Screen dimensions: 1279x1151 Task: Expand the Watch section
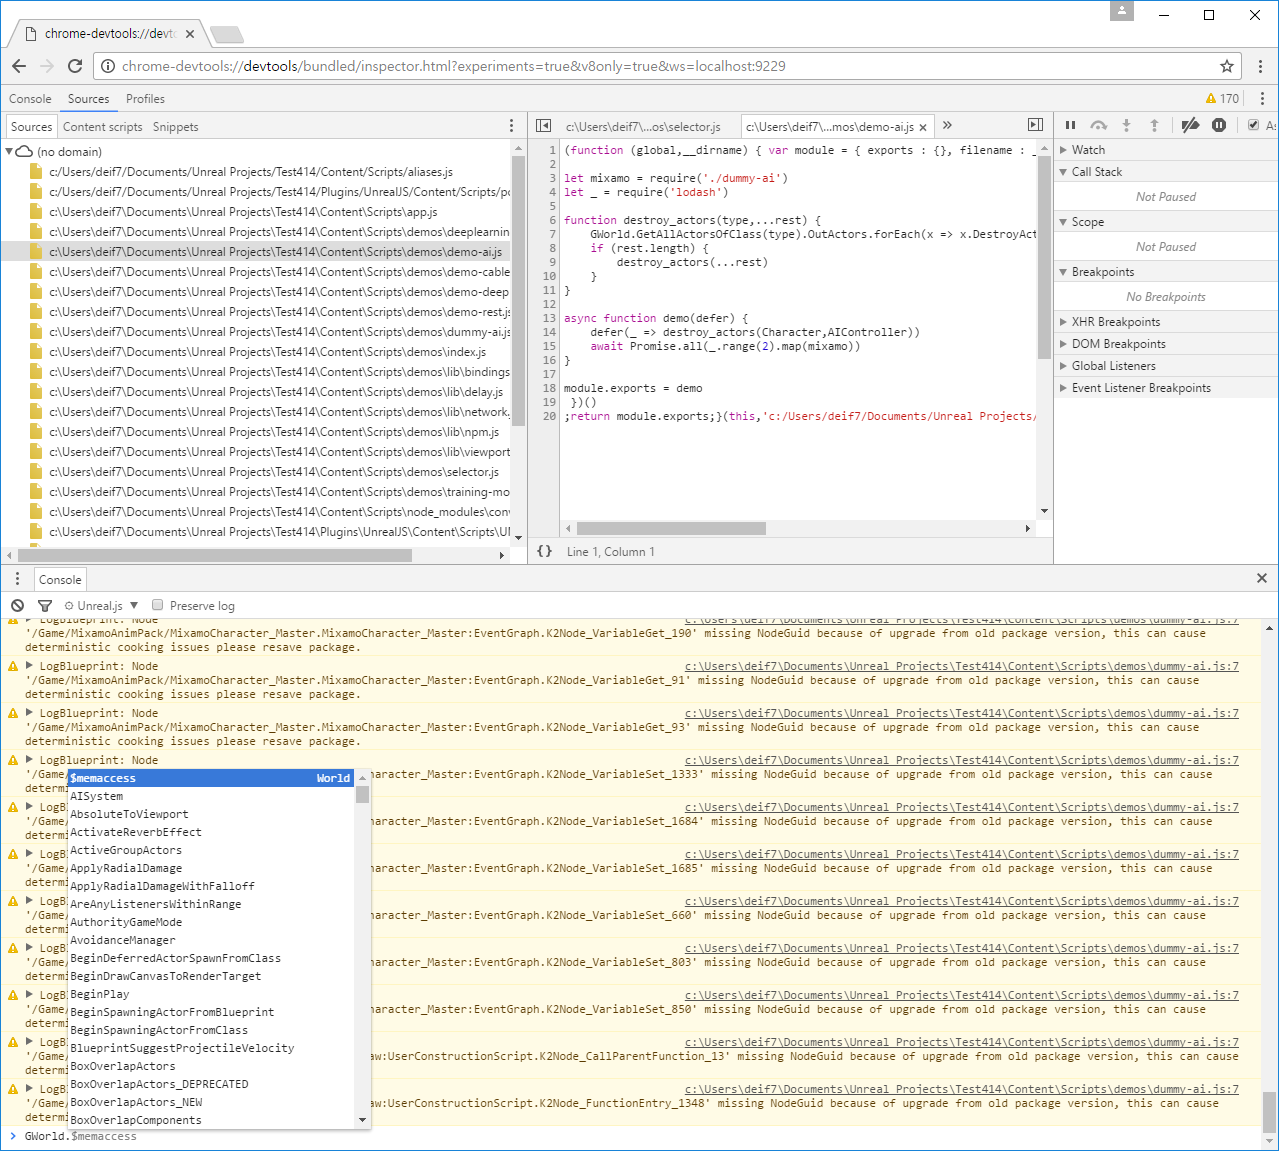[x=1088, y=150]
